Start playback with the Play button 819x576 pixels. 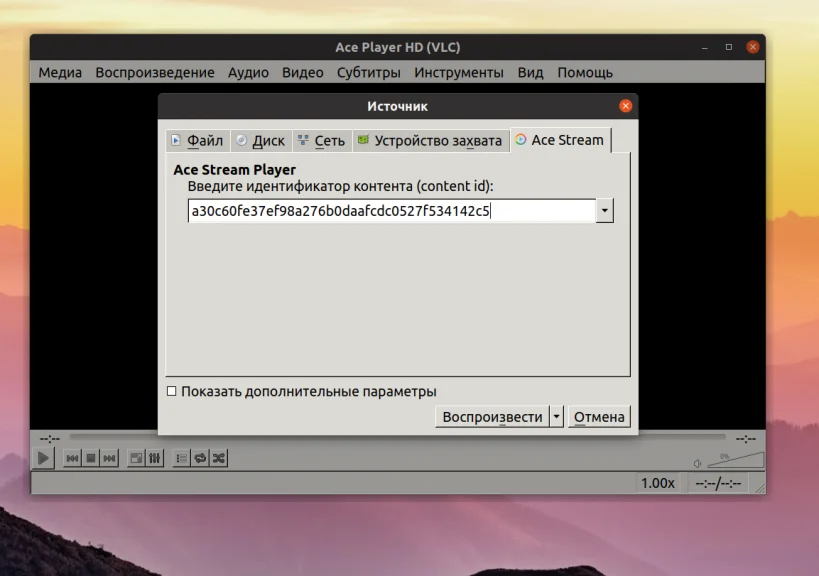click(x=43, y=459)
